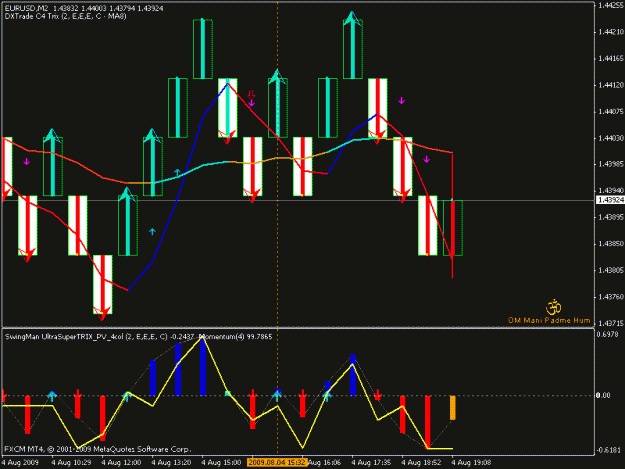The height and width of the screenshot is (469, 625).
Task: Click the 4 Aug 13:20 time axis label
Action: pyautogui.click(x=171, y=463)
